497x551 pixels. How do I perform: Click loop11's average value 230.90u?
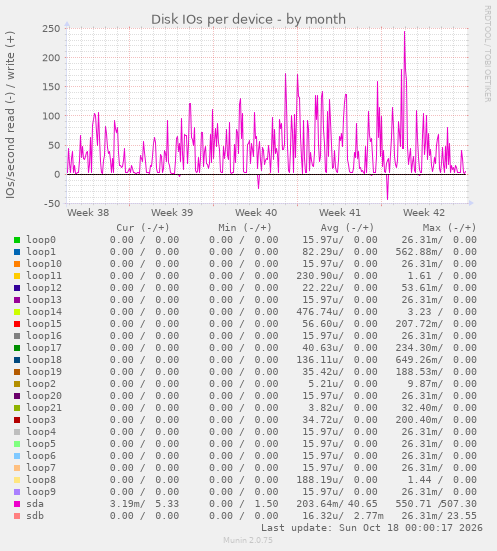(317, 276)
